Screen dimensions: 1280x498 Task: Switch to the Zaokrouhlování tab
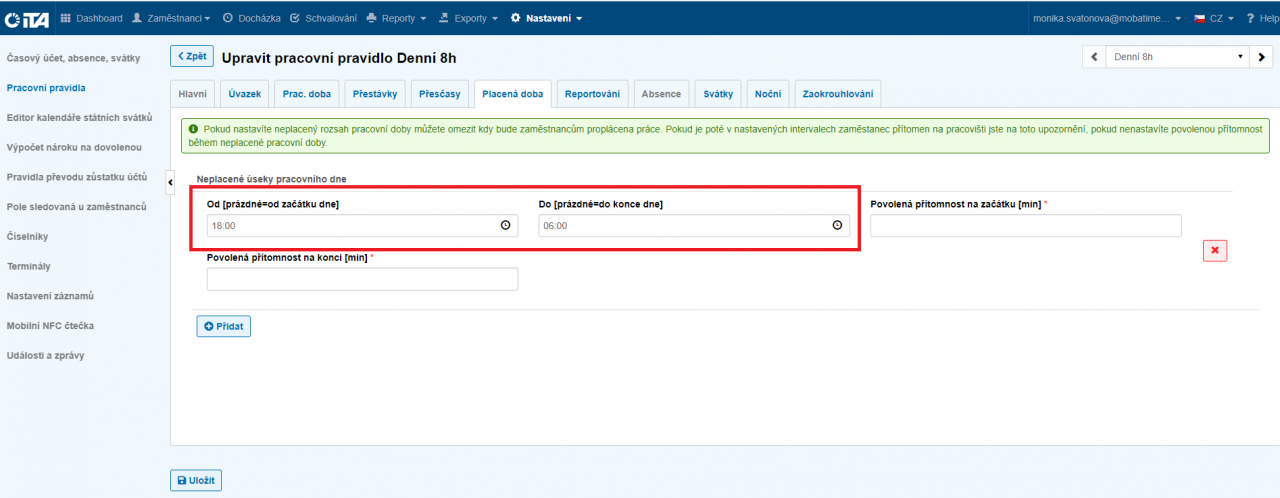[x=838, y=94]
